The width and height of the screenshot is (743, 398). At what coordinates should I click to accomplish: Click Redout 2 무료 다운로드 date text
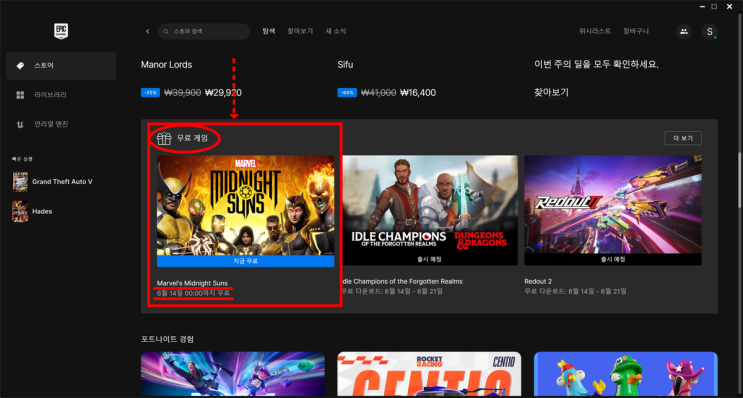tap(575, 291)
